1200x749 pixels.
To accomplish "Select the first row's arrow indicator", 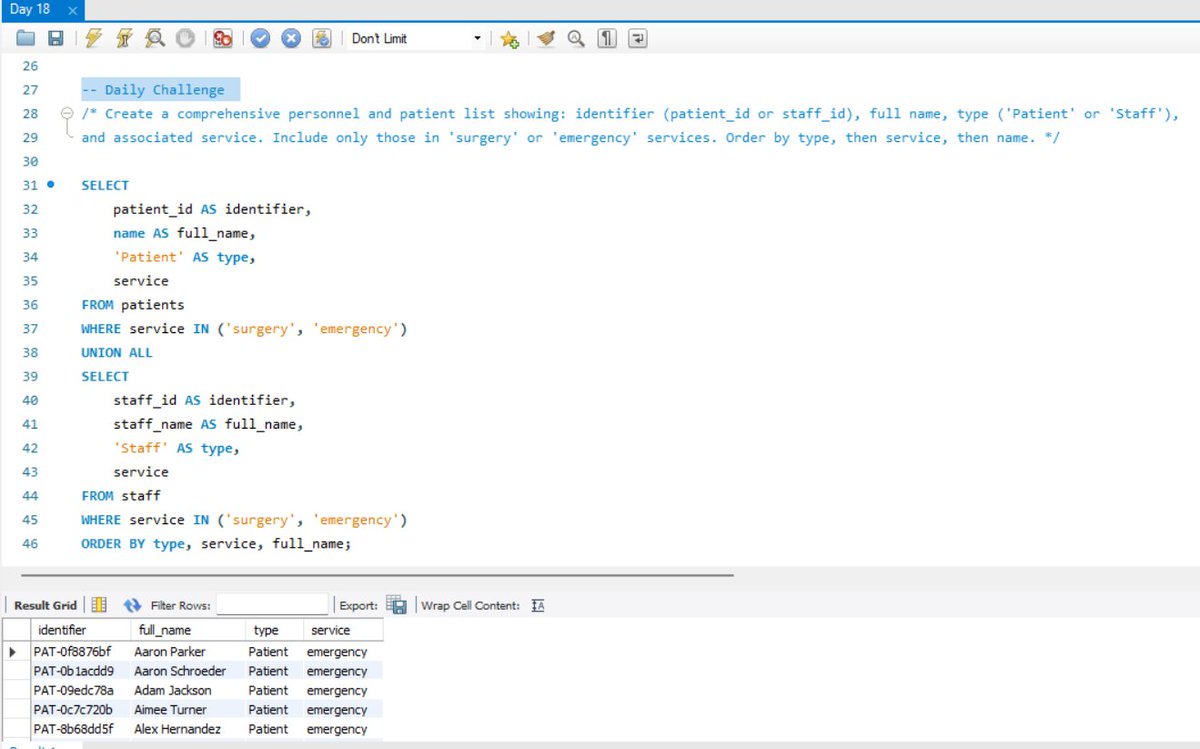I will [15, 652].
